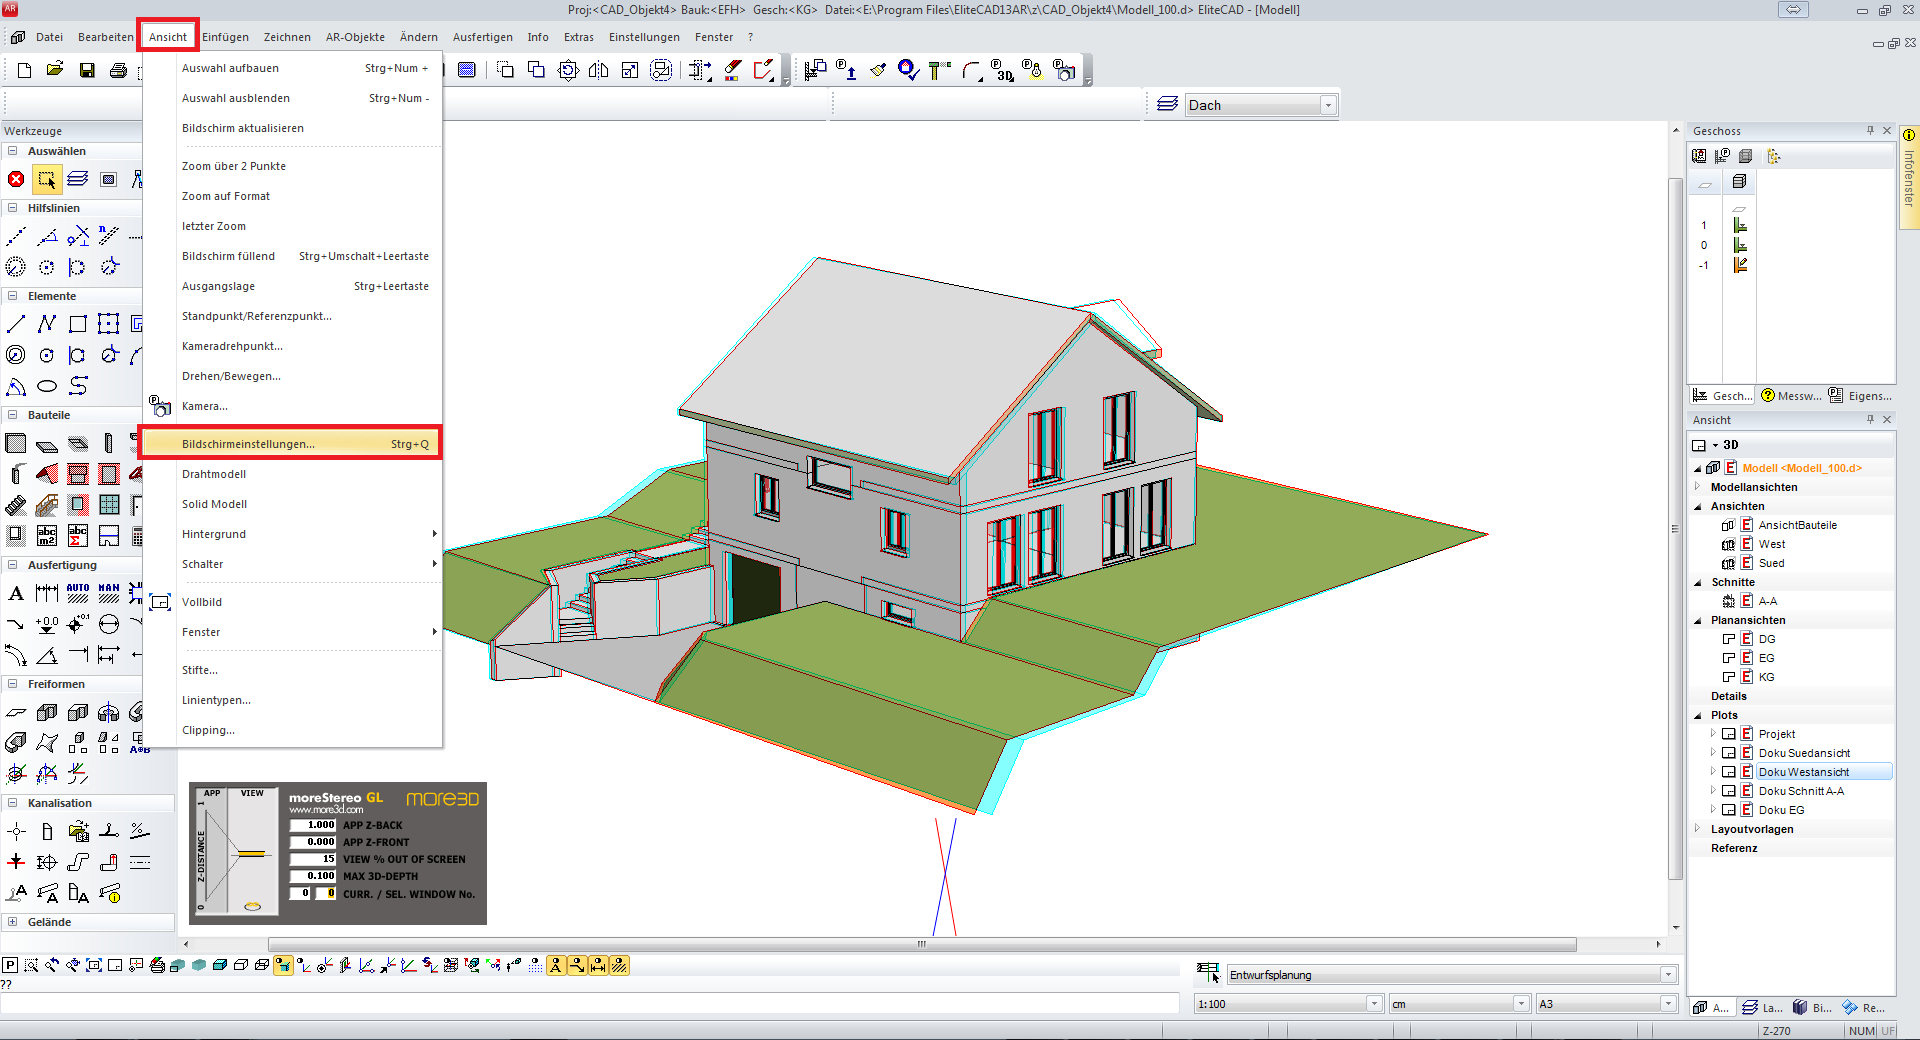Expand the Layoutvorlagen tree node
The image size is (1920, 1040).
(1698, 829)
